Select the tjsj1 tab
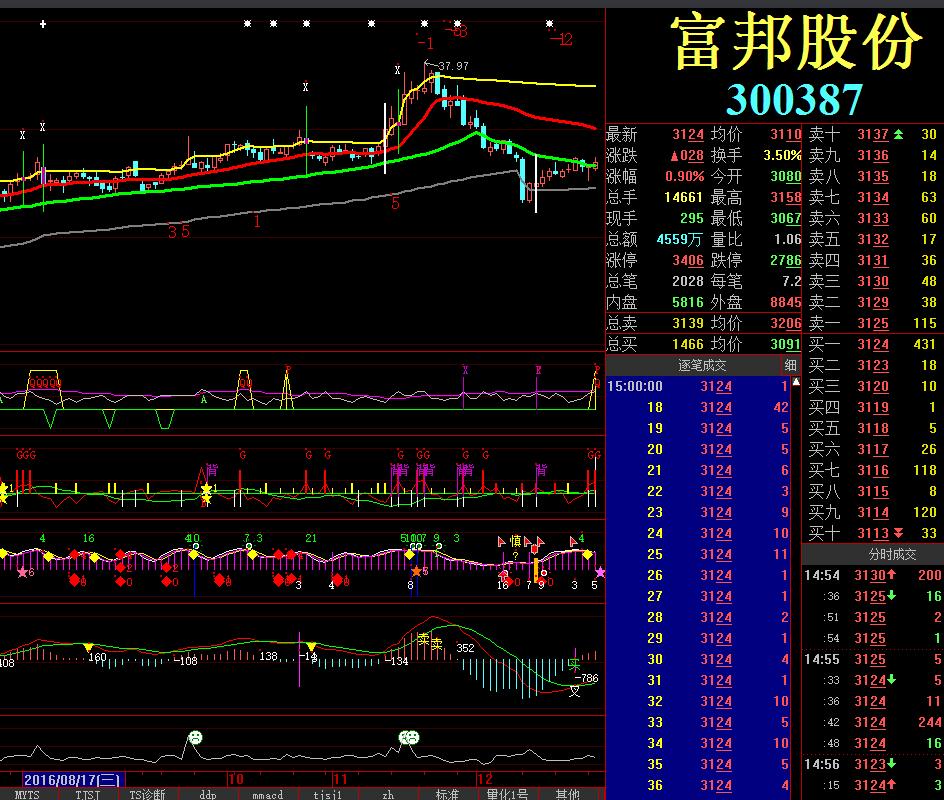This screenshot has width=944, height=800. point(328,795)
